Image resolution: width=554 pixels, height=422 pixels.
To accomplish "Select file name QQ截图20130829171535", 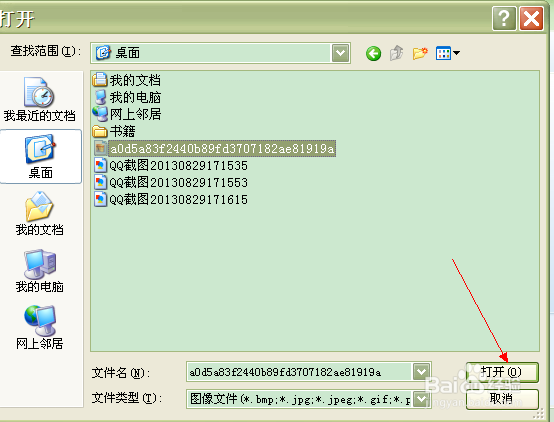I will tap(178, 165).
